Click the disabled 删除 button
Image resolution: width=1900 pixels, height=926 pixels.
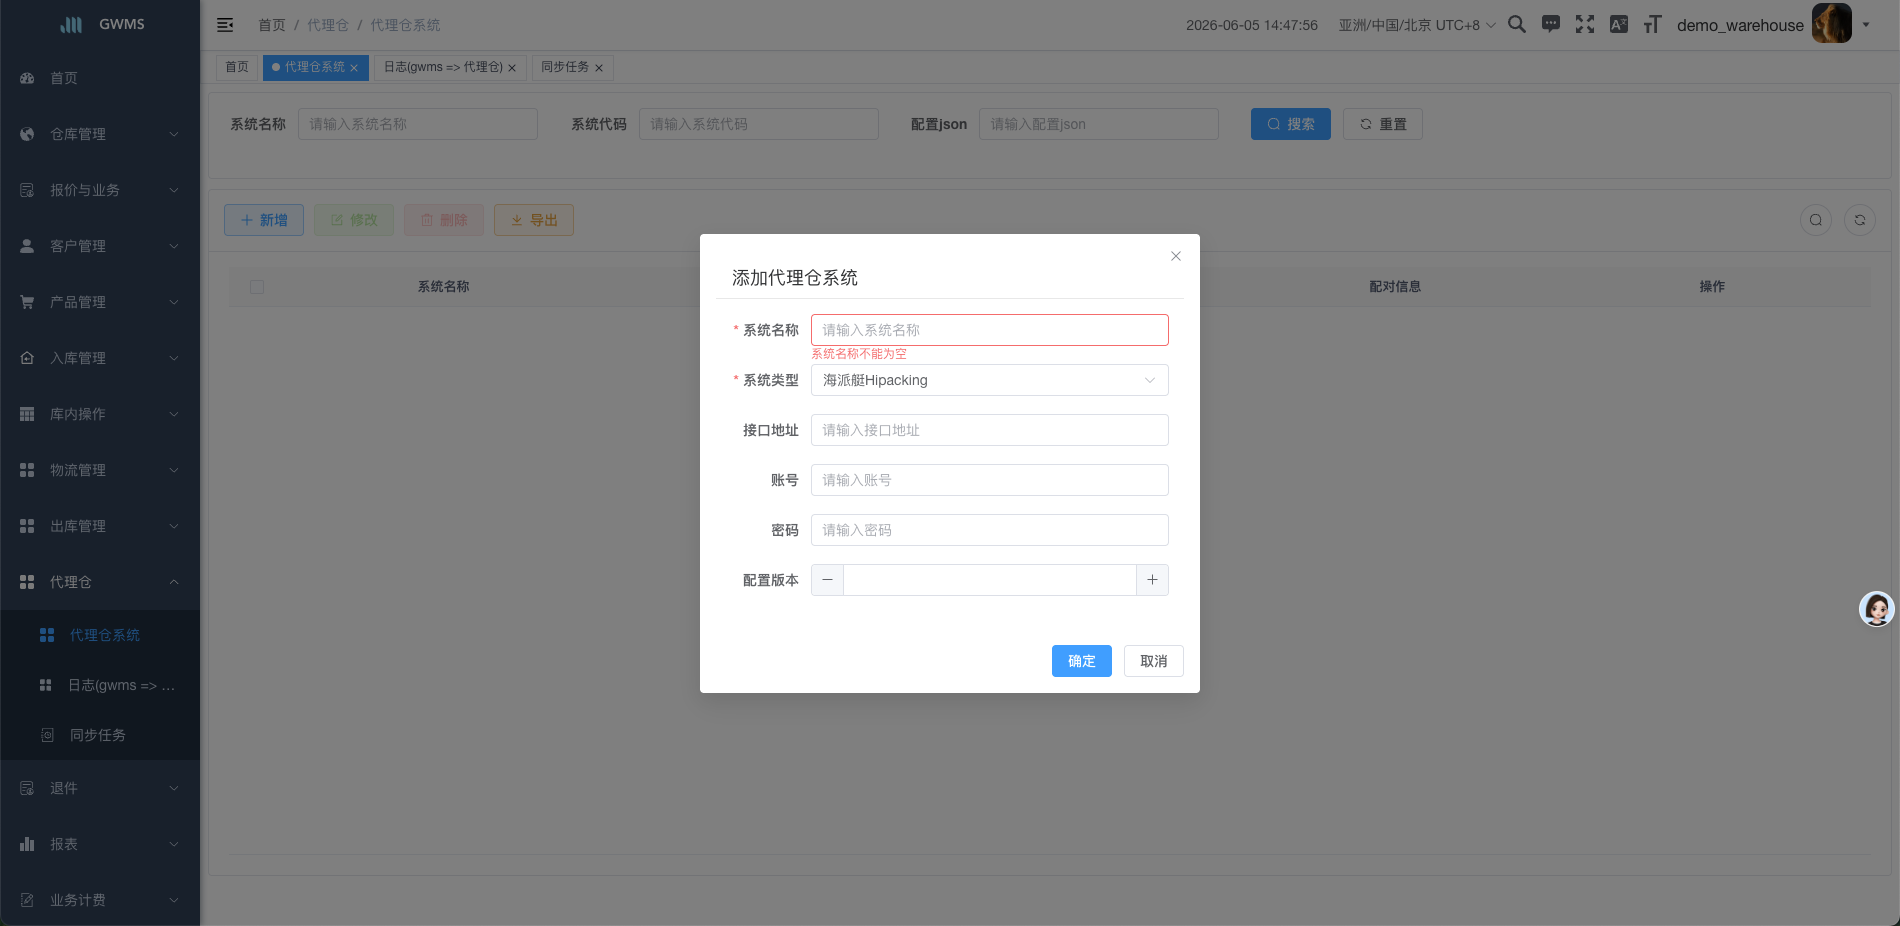[x=444, y=220]
